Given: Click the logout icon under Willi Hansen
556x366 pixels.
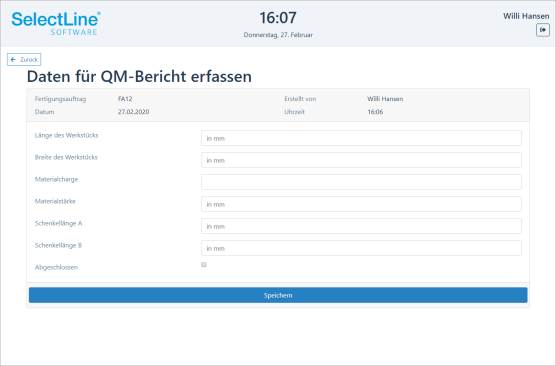Looking at the screenshot, I should (x=543, y=30).
